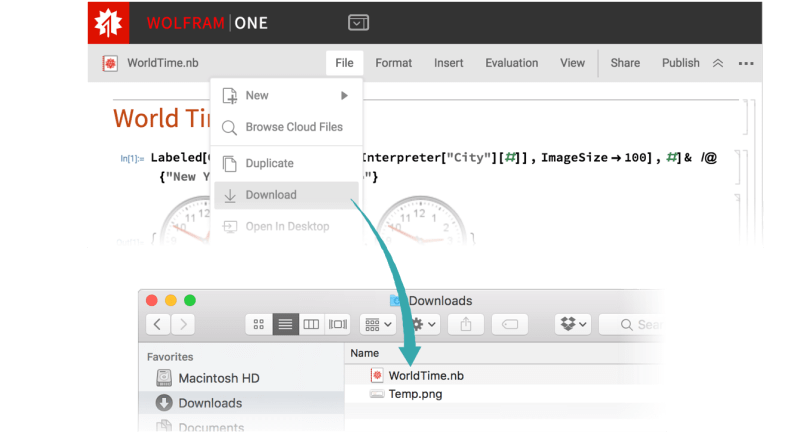Click the Downloads folder title icon
This screenshot has width=800, height=432.
tap(396, 300)
